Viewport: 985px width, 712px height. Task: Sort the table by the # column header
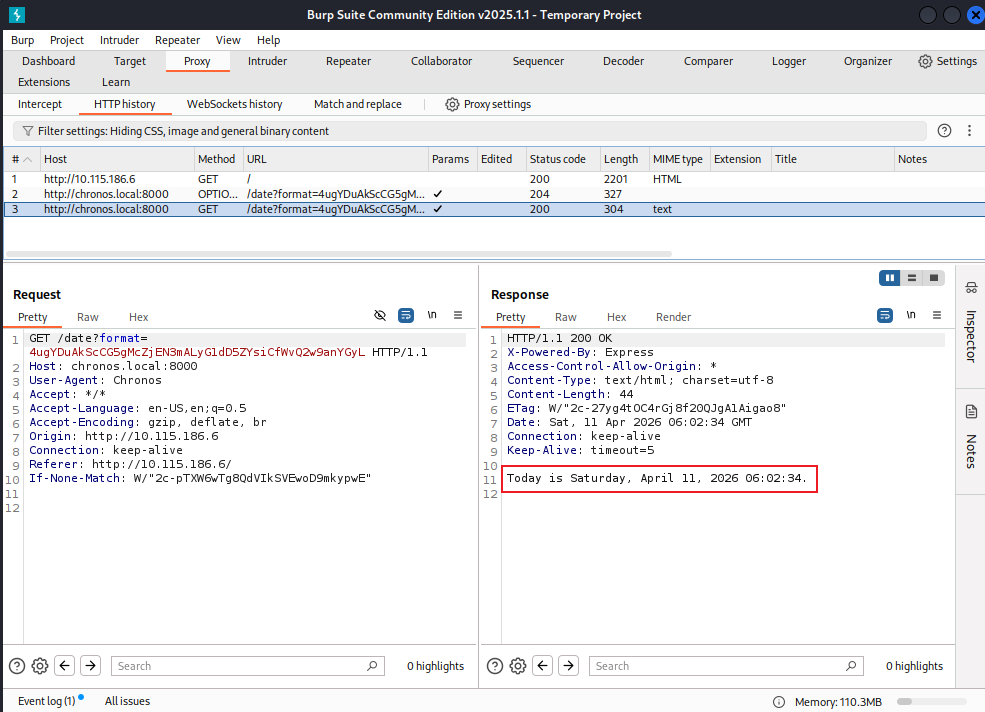(x=22, y=159)
